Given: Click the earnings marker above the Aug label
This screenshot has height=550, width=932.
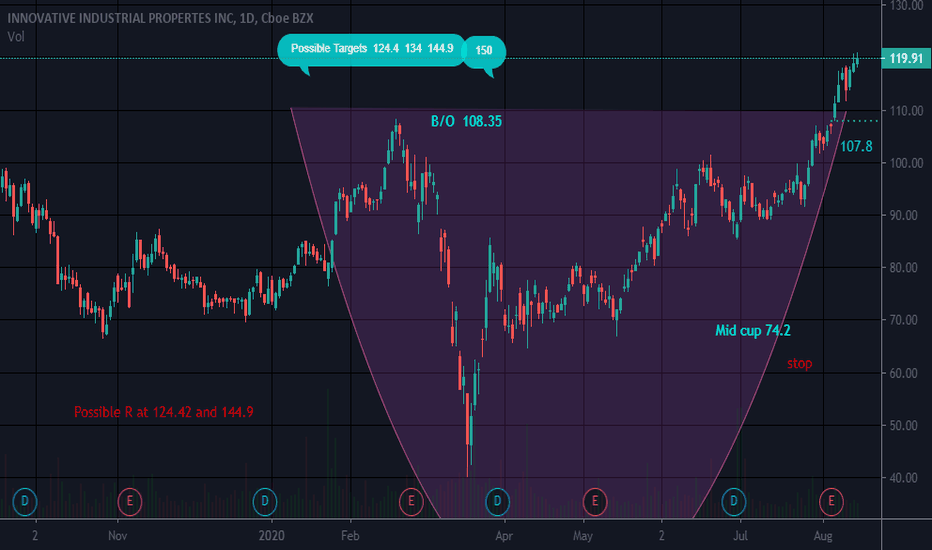Looking at the screenshot, I should 831,501.
